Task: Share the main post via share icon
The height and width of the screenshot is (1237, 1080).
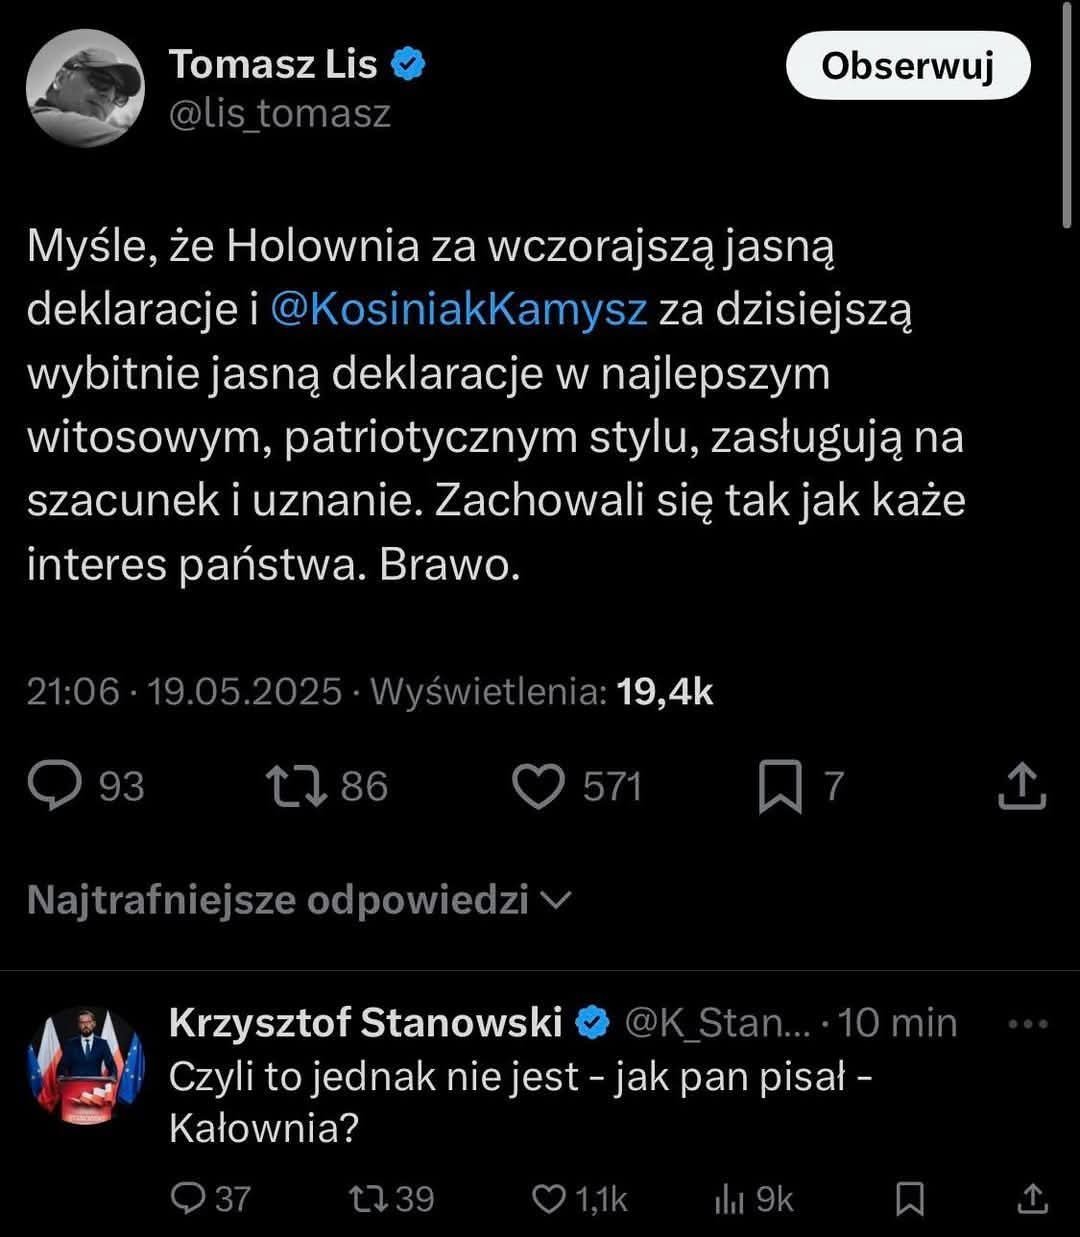Action: (x=1022, y=787)
